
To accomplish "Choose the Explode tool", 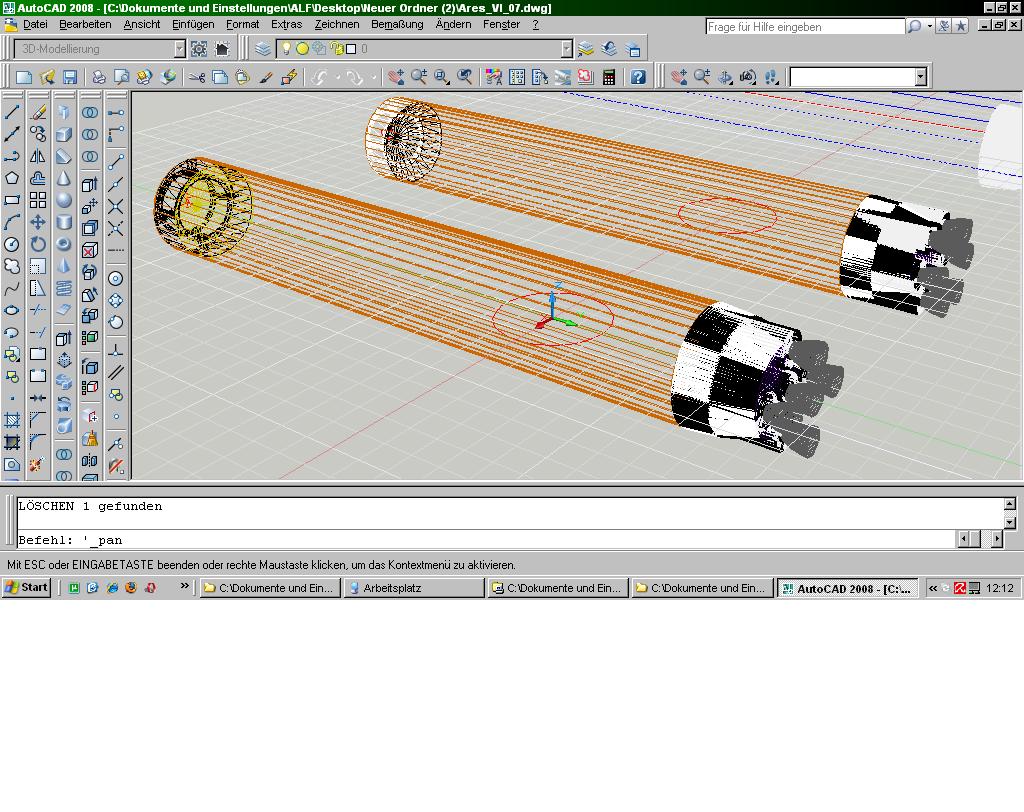I will point(36,464).
